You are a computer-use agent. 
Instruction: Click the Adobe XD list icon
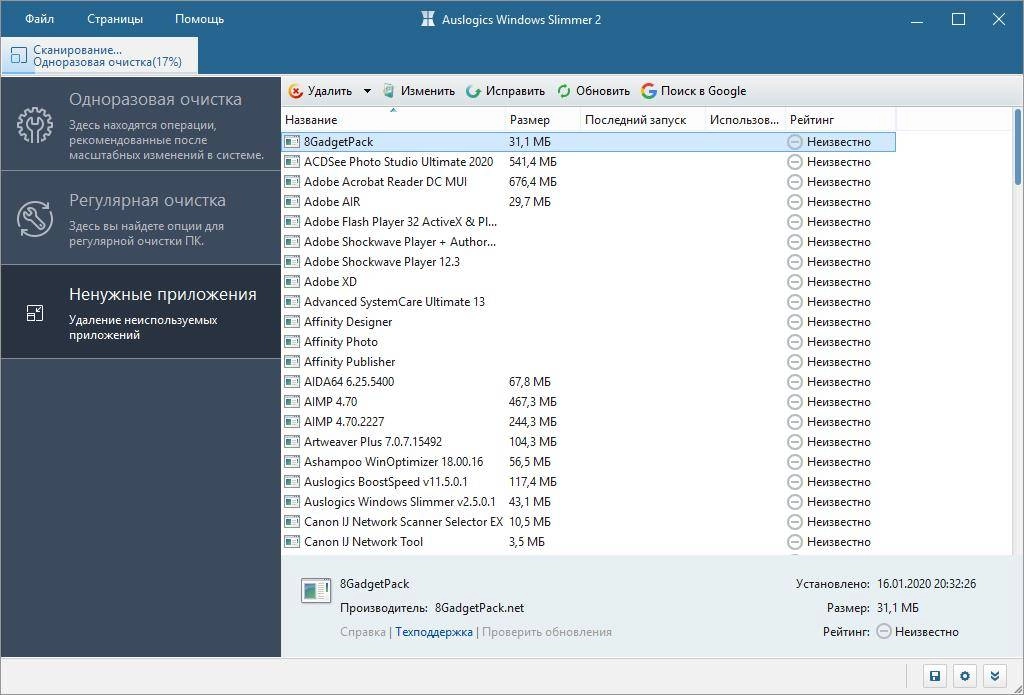292,282
